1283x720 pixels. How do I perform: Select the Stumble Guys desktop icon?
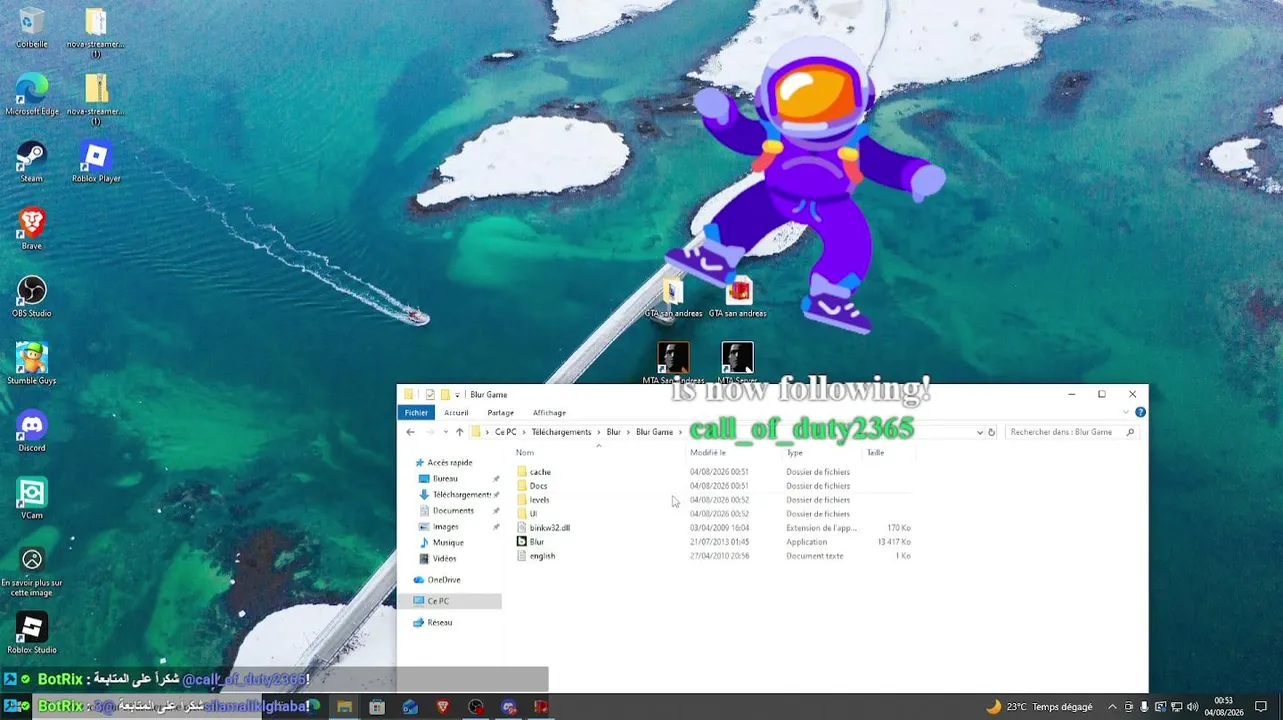[32, 363]
